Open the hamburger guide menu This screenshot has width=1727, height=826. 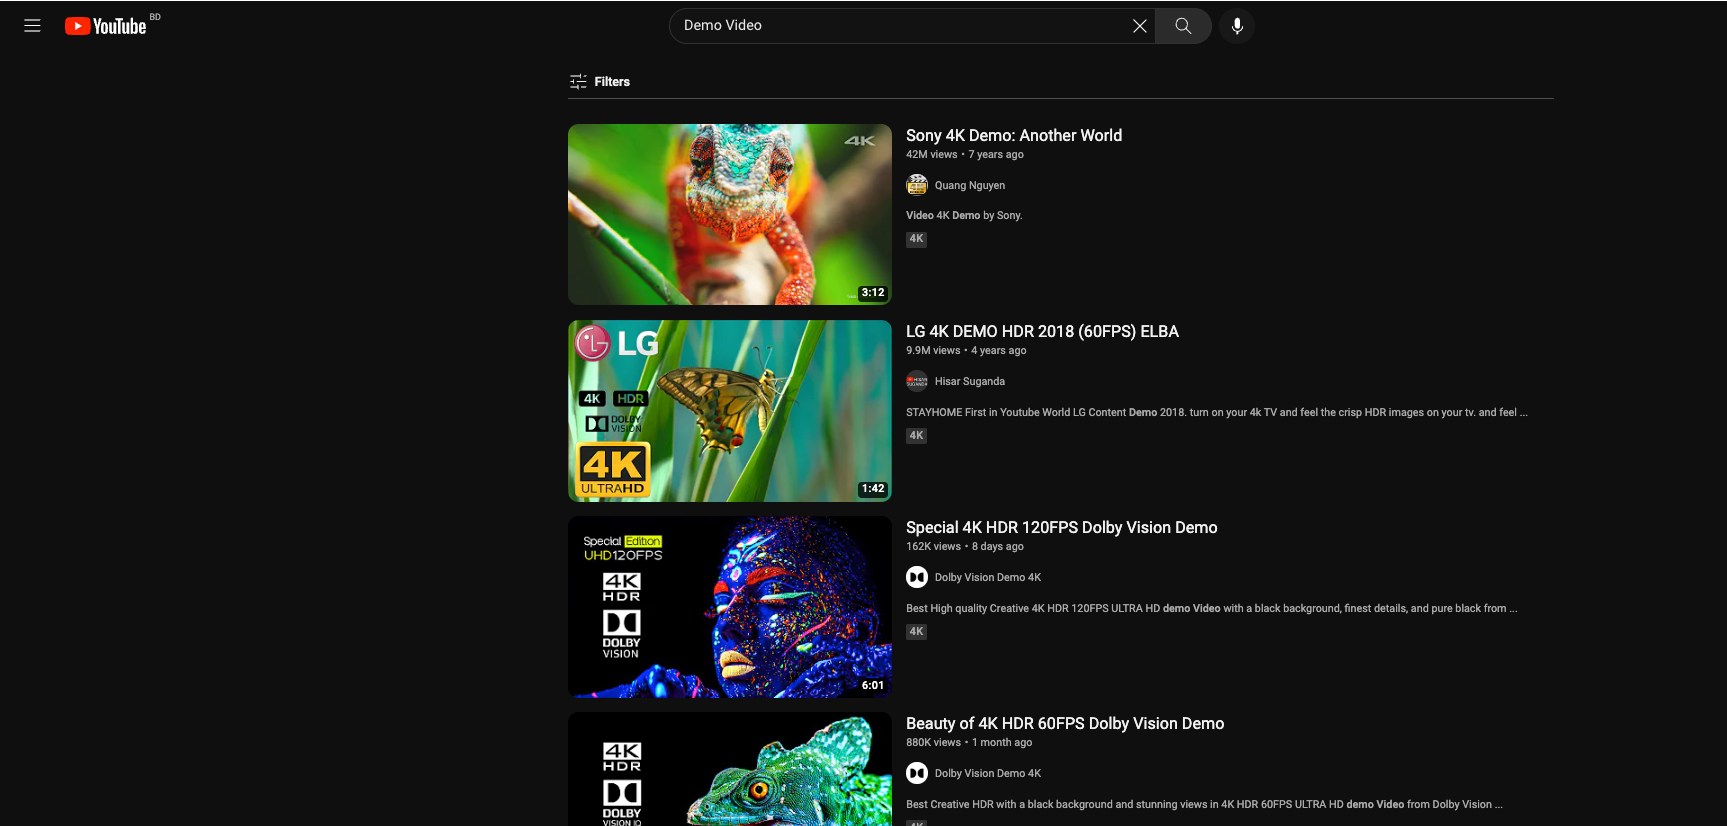point(32,26)
